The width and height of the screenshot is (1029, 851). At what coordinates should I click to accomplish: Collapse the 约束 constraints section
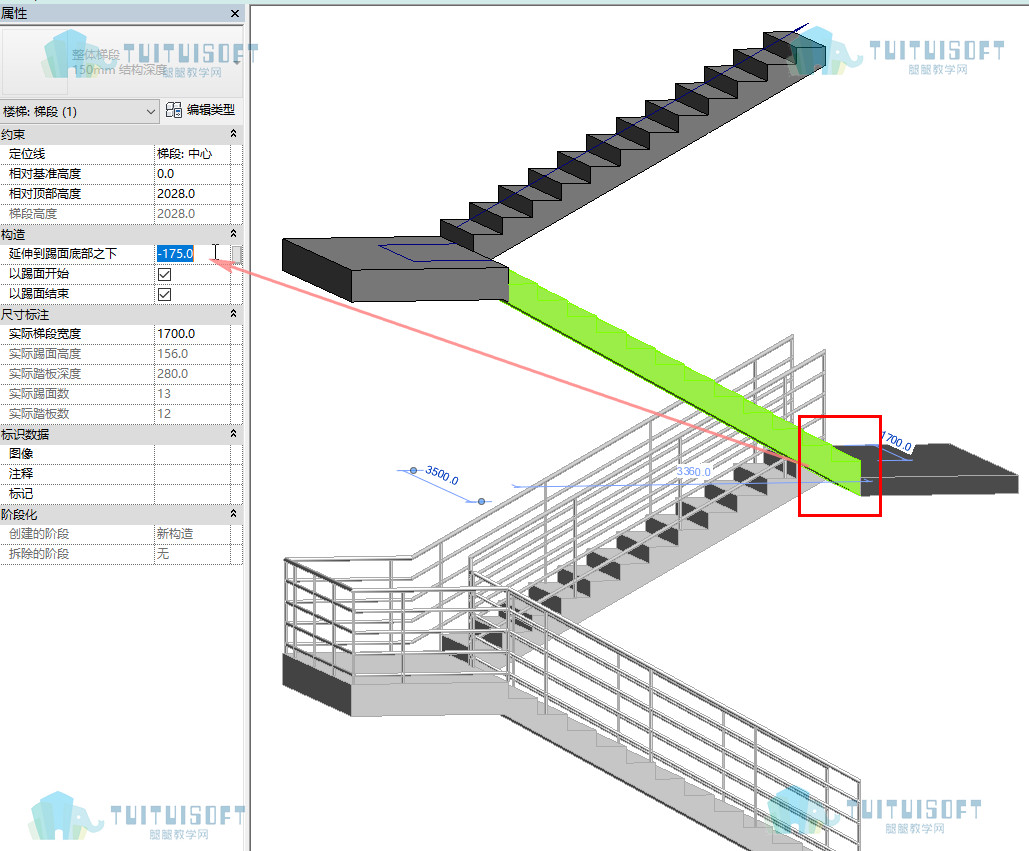pyautogui.click(x=233, y=134)
